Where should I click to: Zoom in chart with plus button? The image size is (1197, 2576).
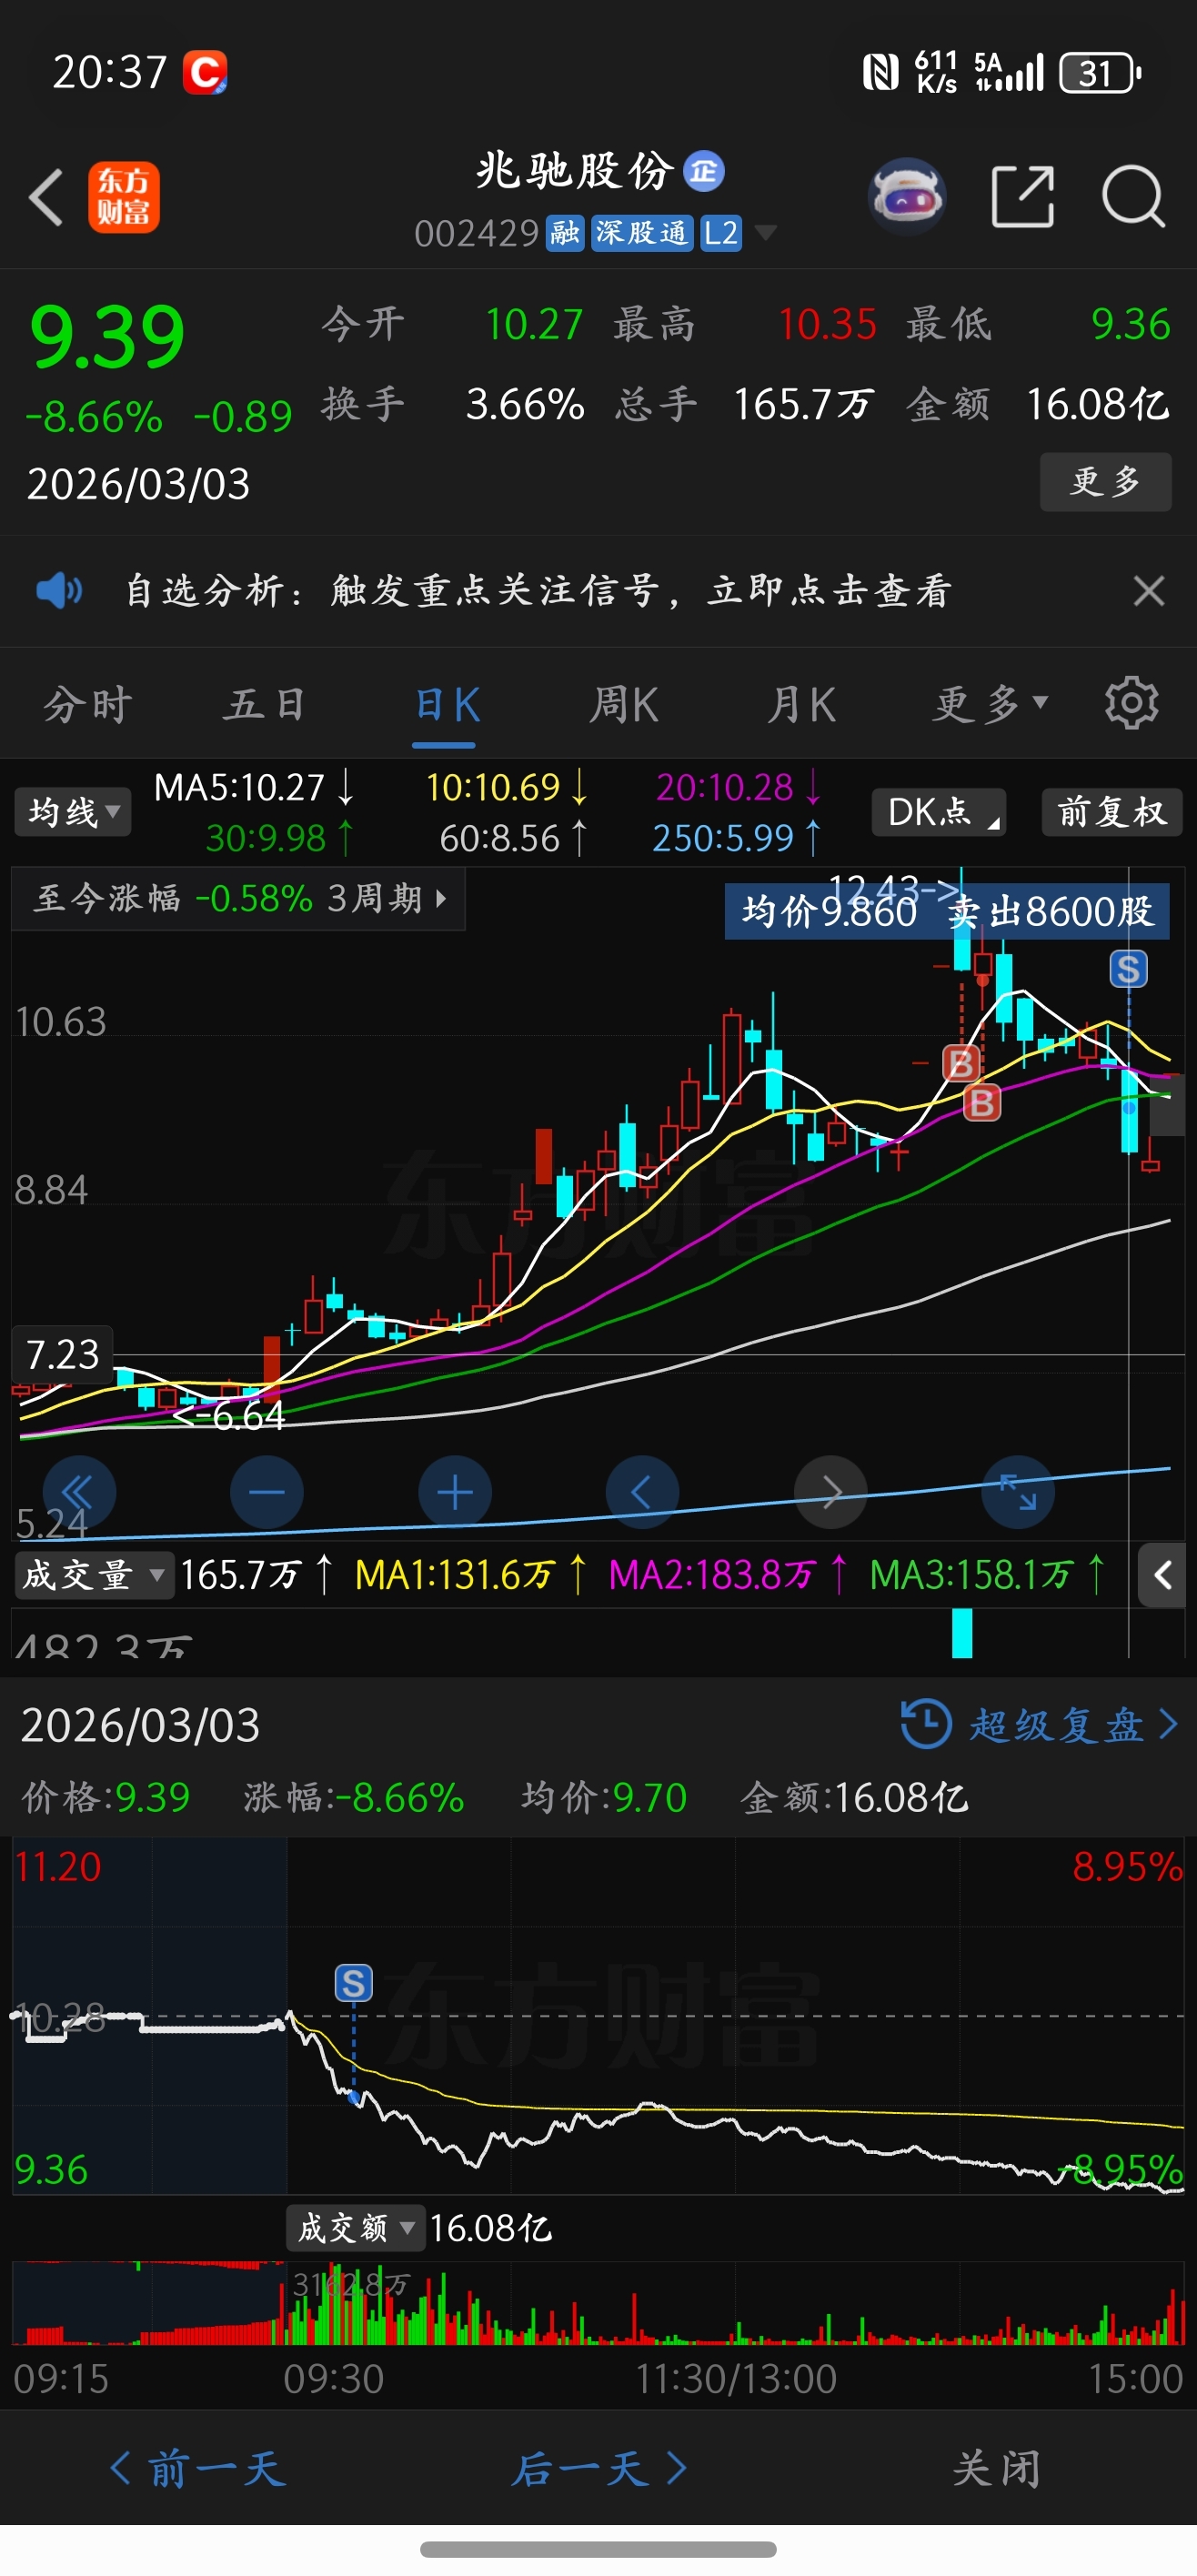(455, 1492)
